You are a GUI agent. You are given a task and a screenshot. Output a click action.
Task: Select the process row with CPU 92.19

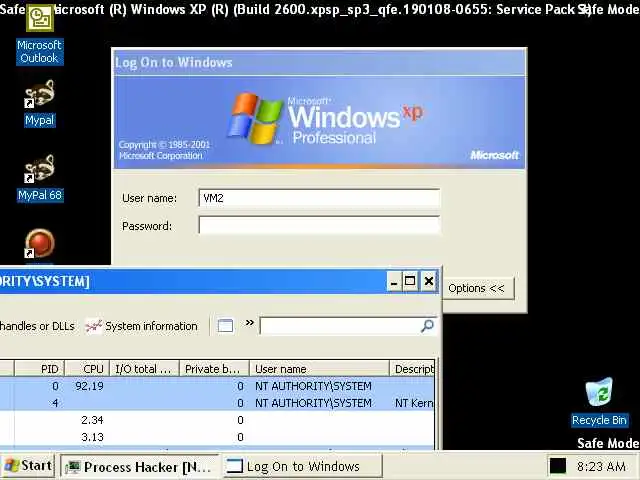(x=217, y=386)
